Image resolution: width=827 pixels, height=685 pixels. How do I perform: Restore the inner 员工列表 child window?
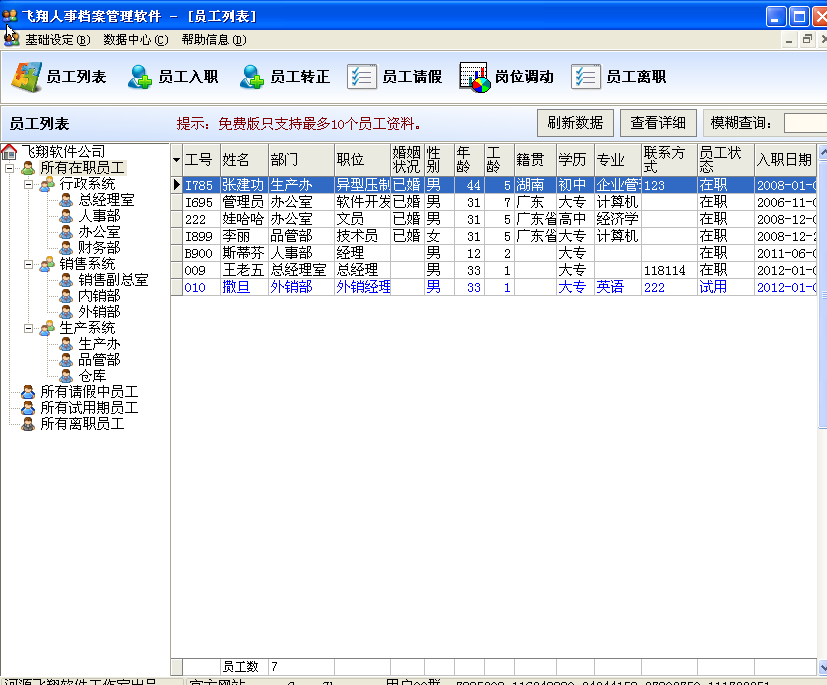tap(807, 40)
